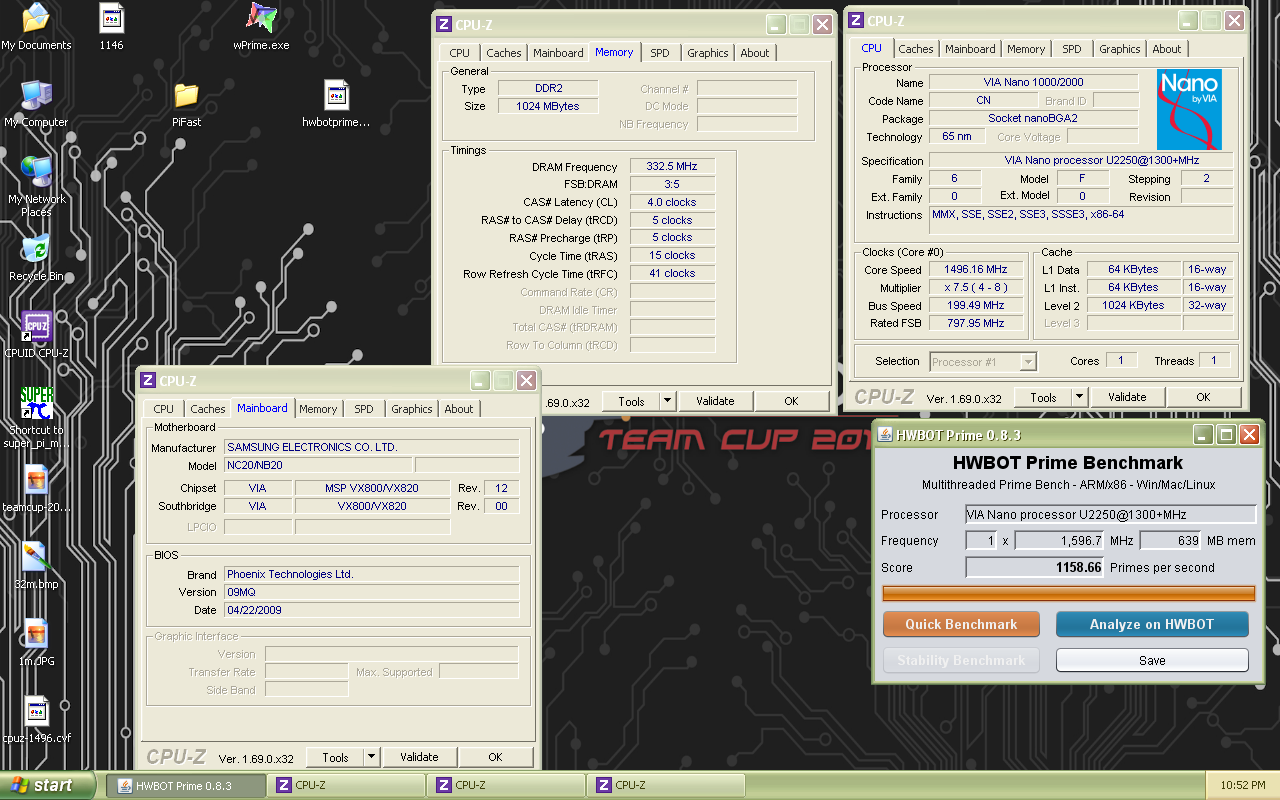
Task: Click the CPU tab window's title icon
Action: pos(856,21)
